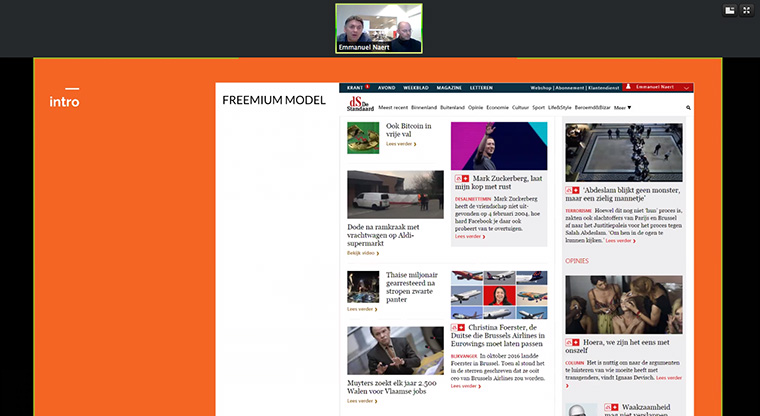The width and height of the screenshot is (760, 416).
Task: Open headline 'Dode na ramkraak met vrachtwagen'
Action: 383,235
